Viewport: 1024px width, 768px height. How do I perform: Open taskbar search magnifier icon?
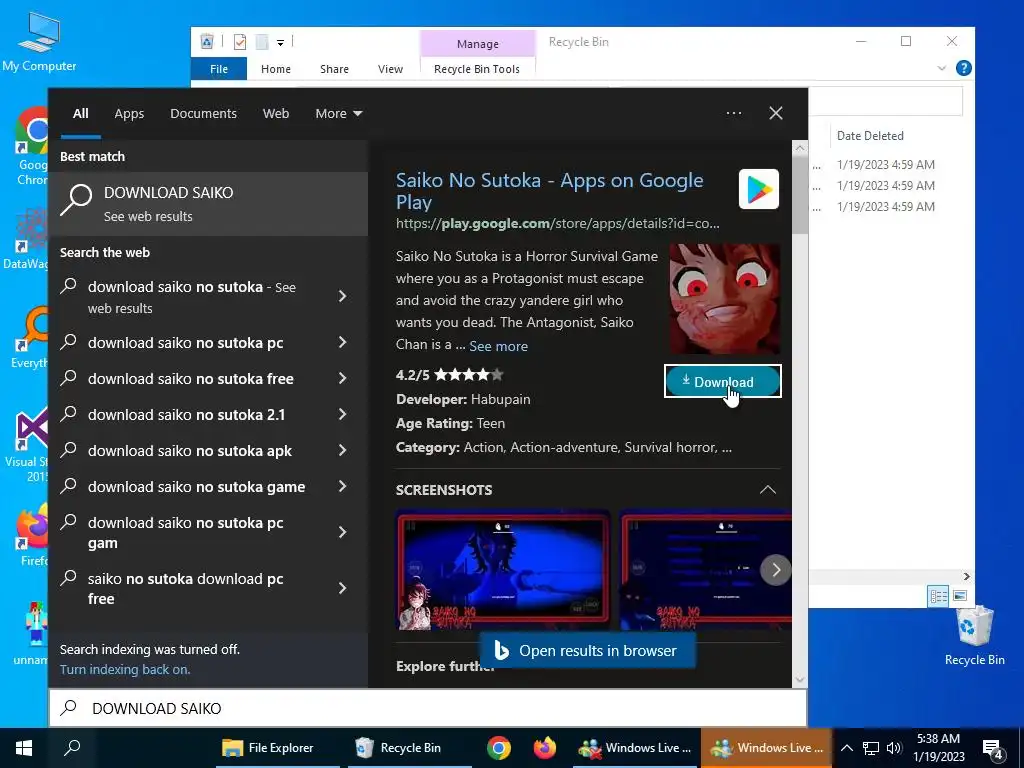click(x=72, y=748)
